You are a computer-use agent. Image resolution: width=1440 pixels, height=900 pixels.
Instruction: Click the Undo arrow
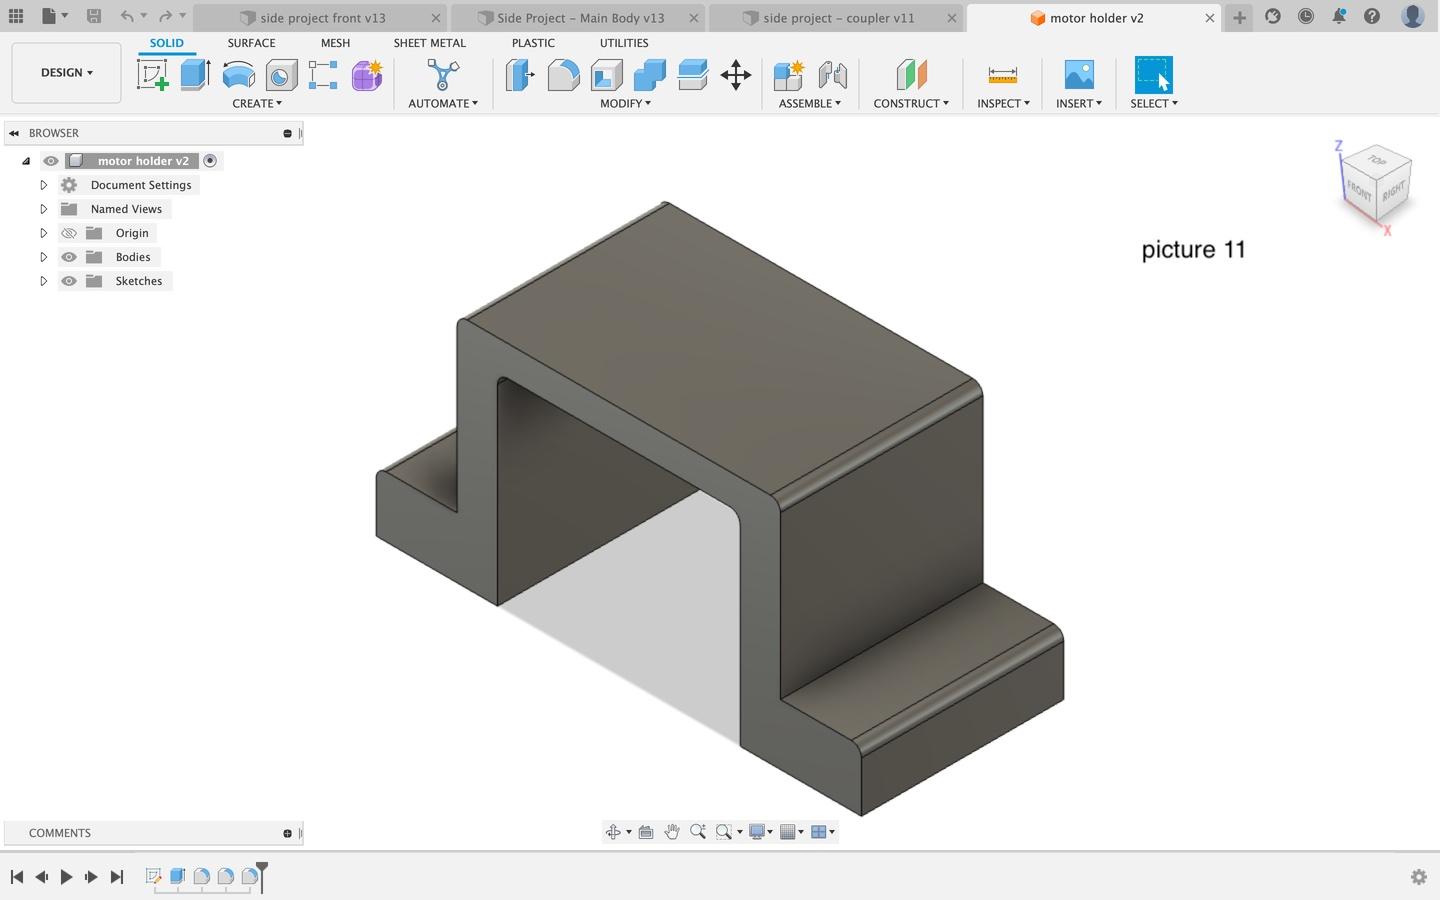pos(127,16)
